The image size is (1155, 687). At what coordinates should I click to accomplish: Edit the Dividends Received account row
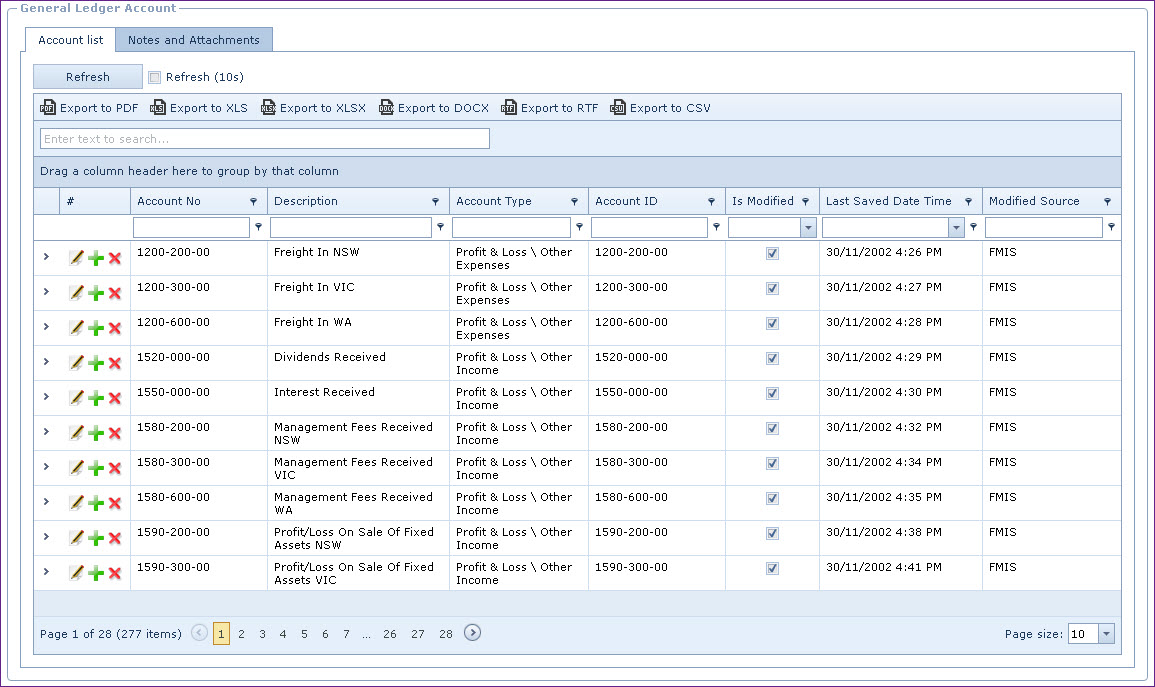[76, 363]
